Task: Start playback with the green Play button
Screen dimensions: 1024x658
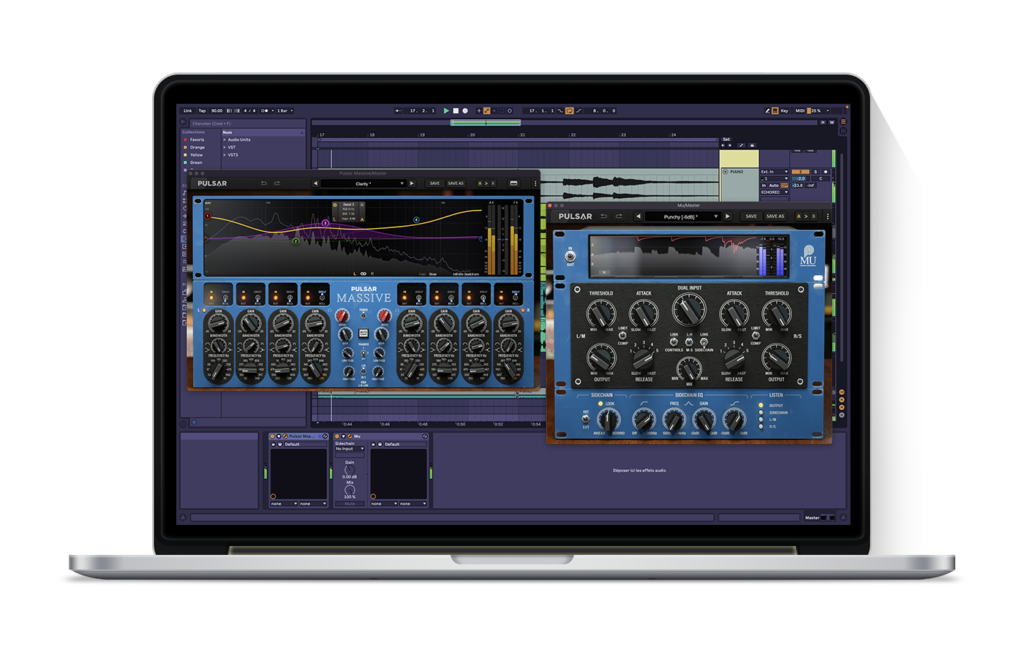Action: pyautogui.click(x=446, y=111)
